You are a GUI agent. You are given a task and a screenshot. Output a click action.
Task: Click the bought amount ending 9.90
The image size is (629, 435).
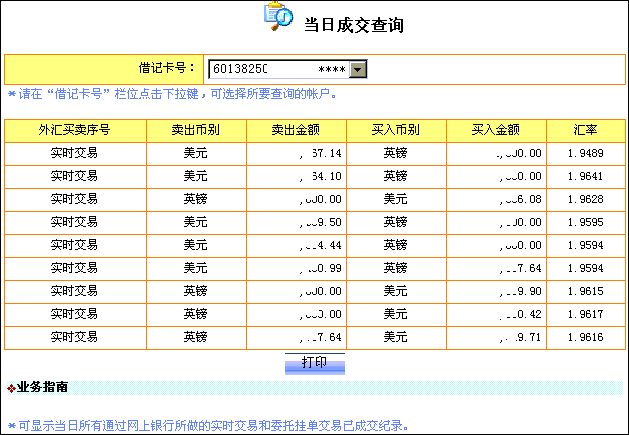click(520, 292)
